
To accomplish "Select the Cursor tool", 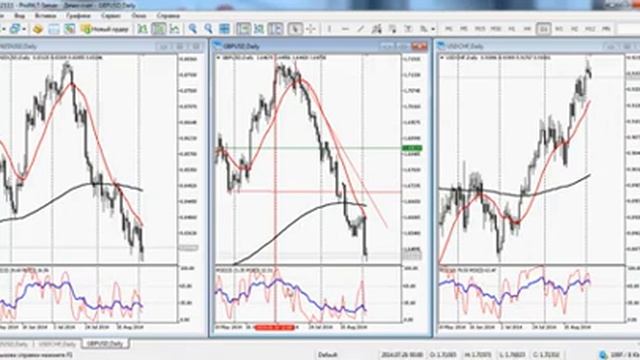I will pos(295,29).
